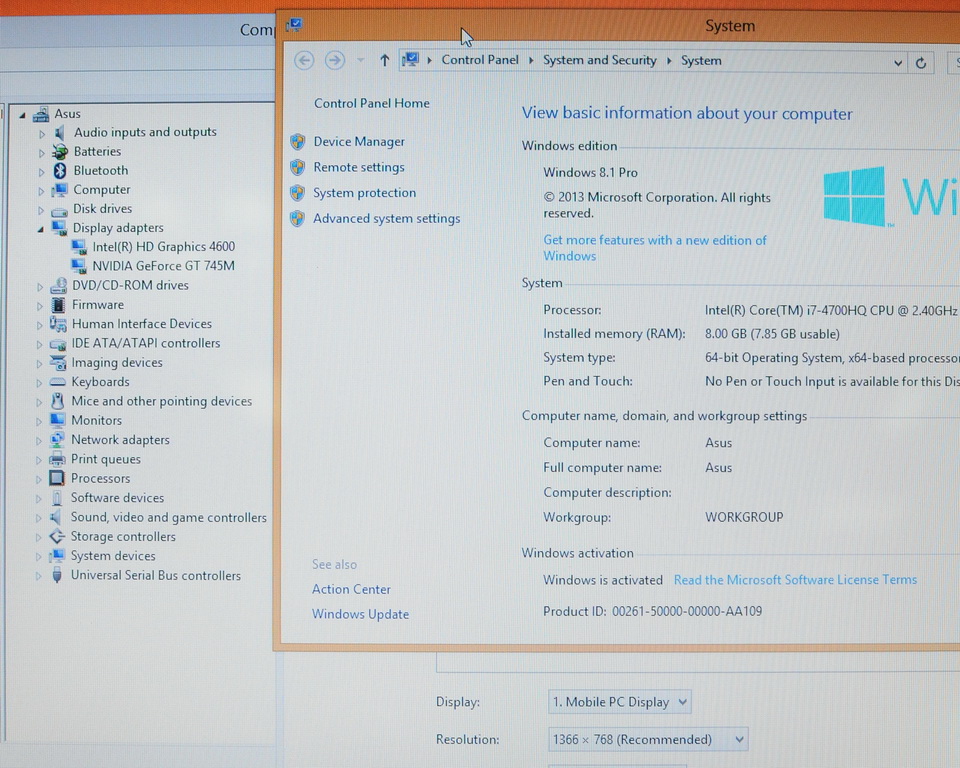
Task: Open Control Panel Home
Action: pyautogui.click(x=372, y=104)
